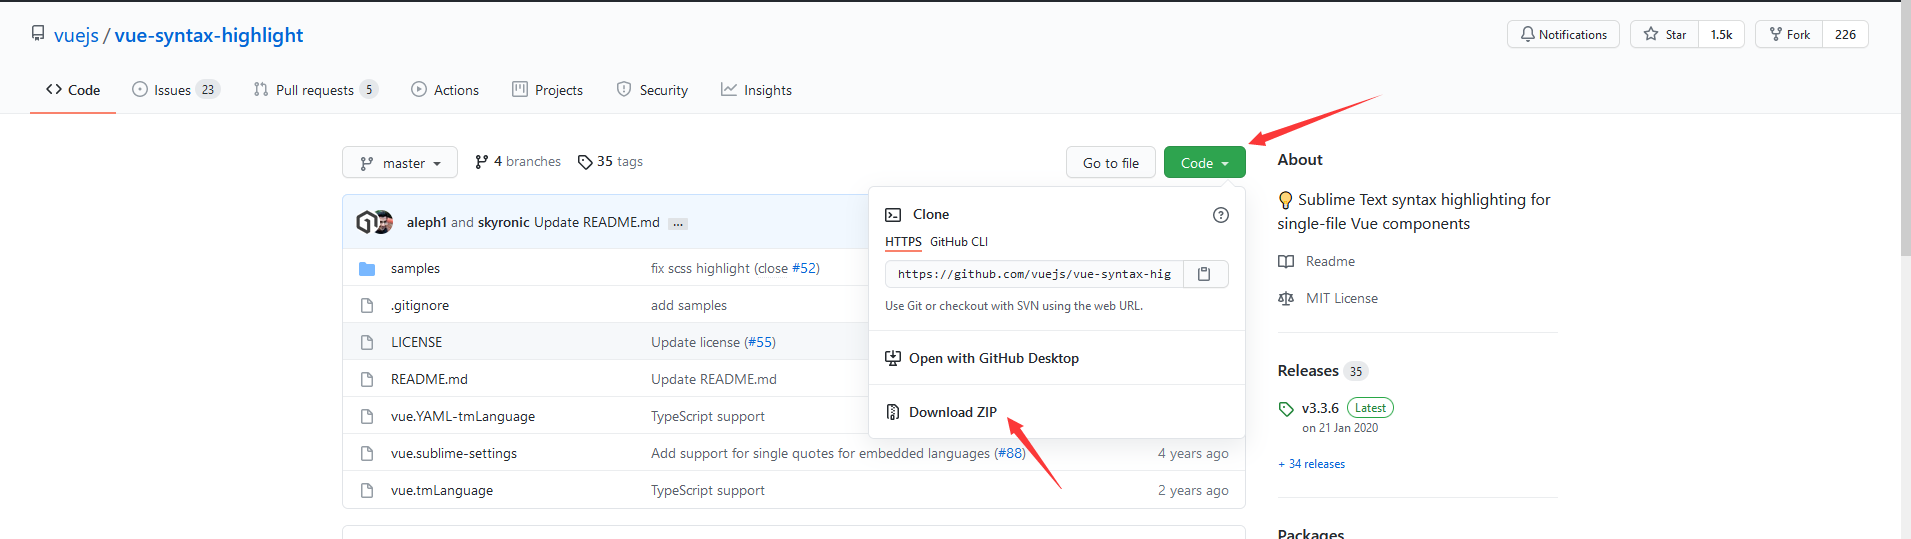Open the Readme link in About

(x=1317, y=261)
